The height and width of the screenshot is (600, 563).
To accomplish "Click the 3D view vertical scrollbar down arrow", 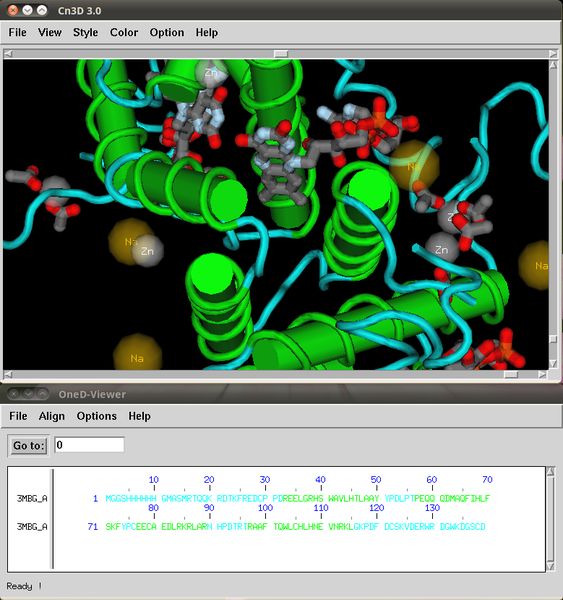I will pos(553,363).
